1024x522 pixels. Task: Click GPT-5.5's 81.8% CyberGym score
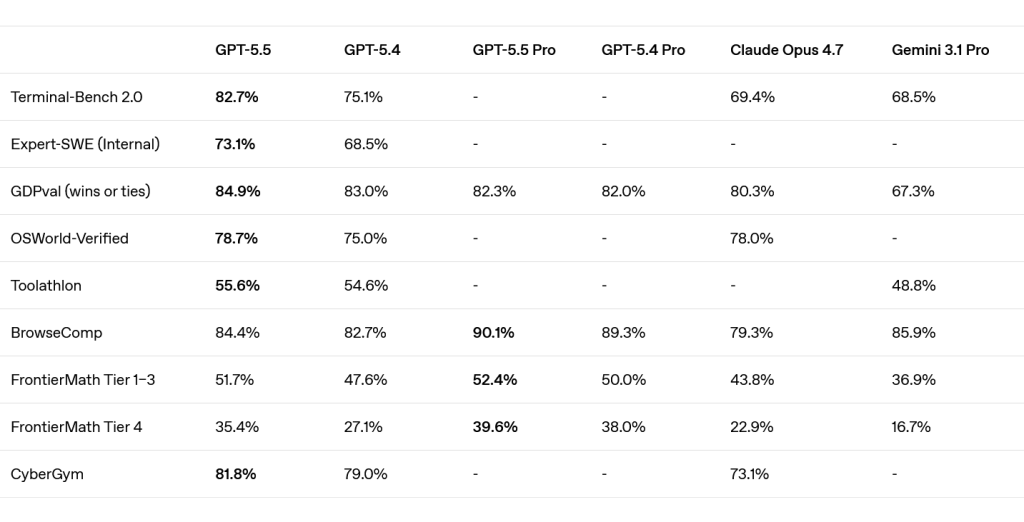point(236,474)
